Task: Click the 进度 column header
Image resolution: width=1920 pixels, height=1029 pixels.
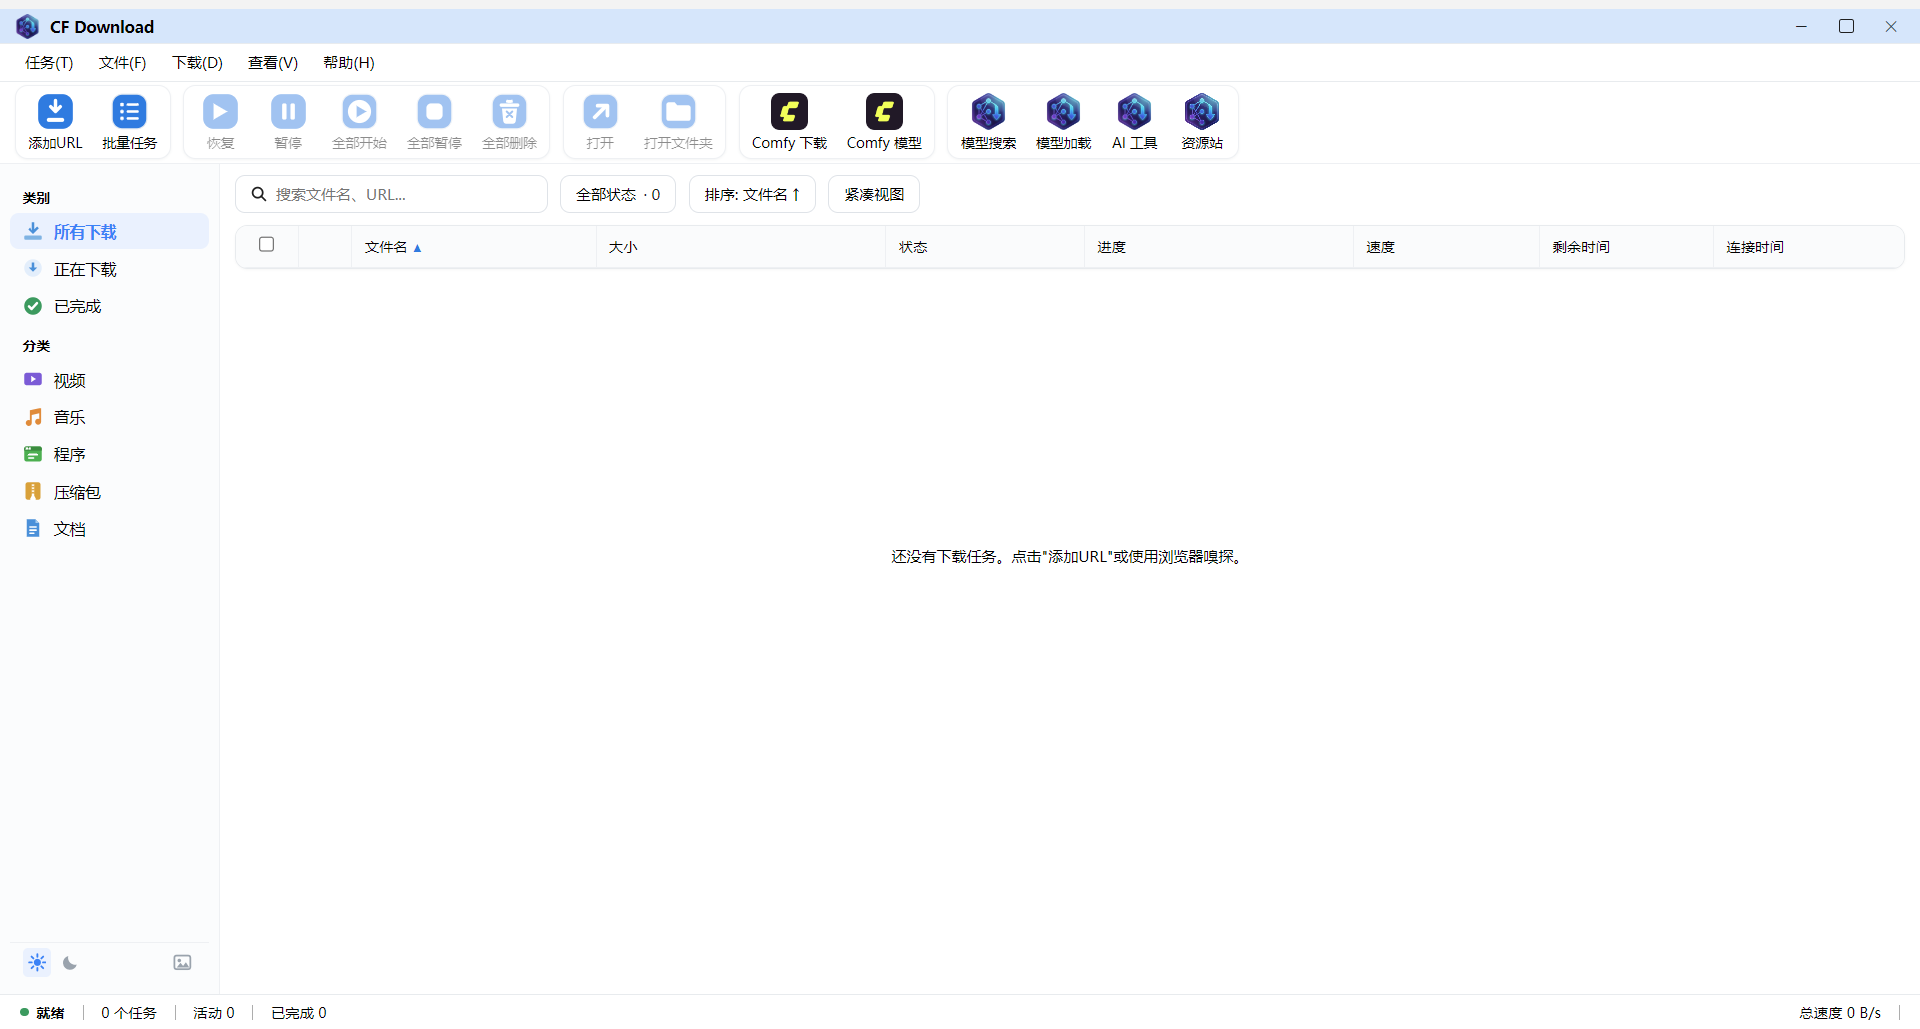Action: (x=1219, y=247)
